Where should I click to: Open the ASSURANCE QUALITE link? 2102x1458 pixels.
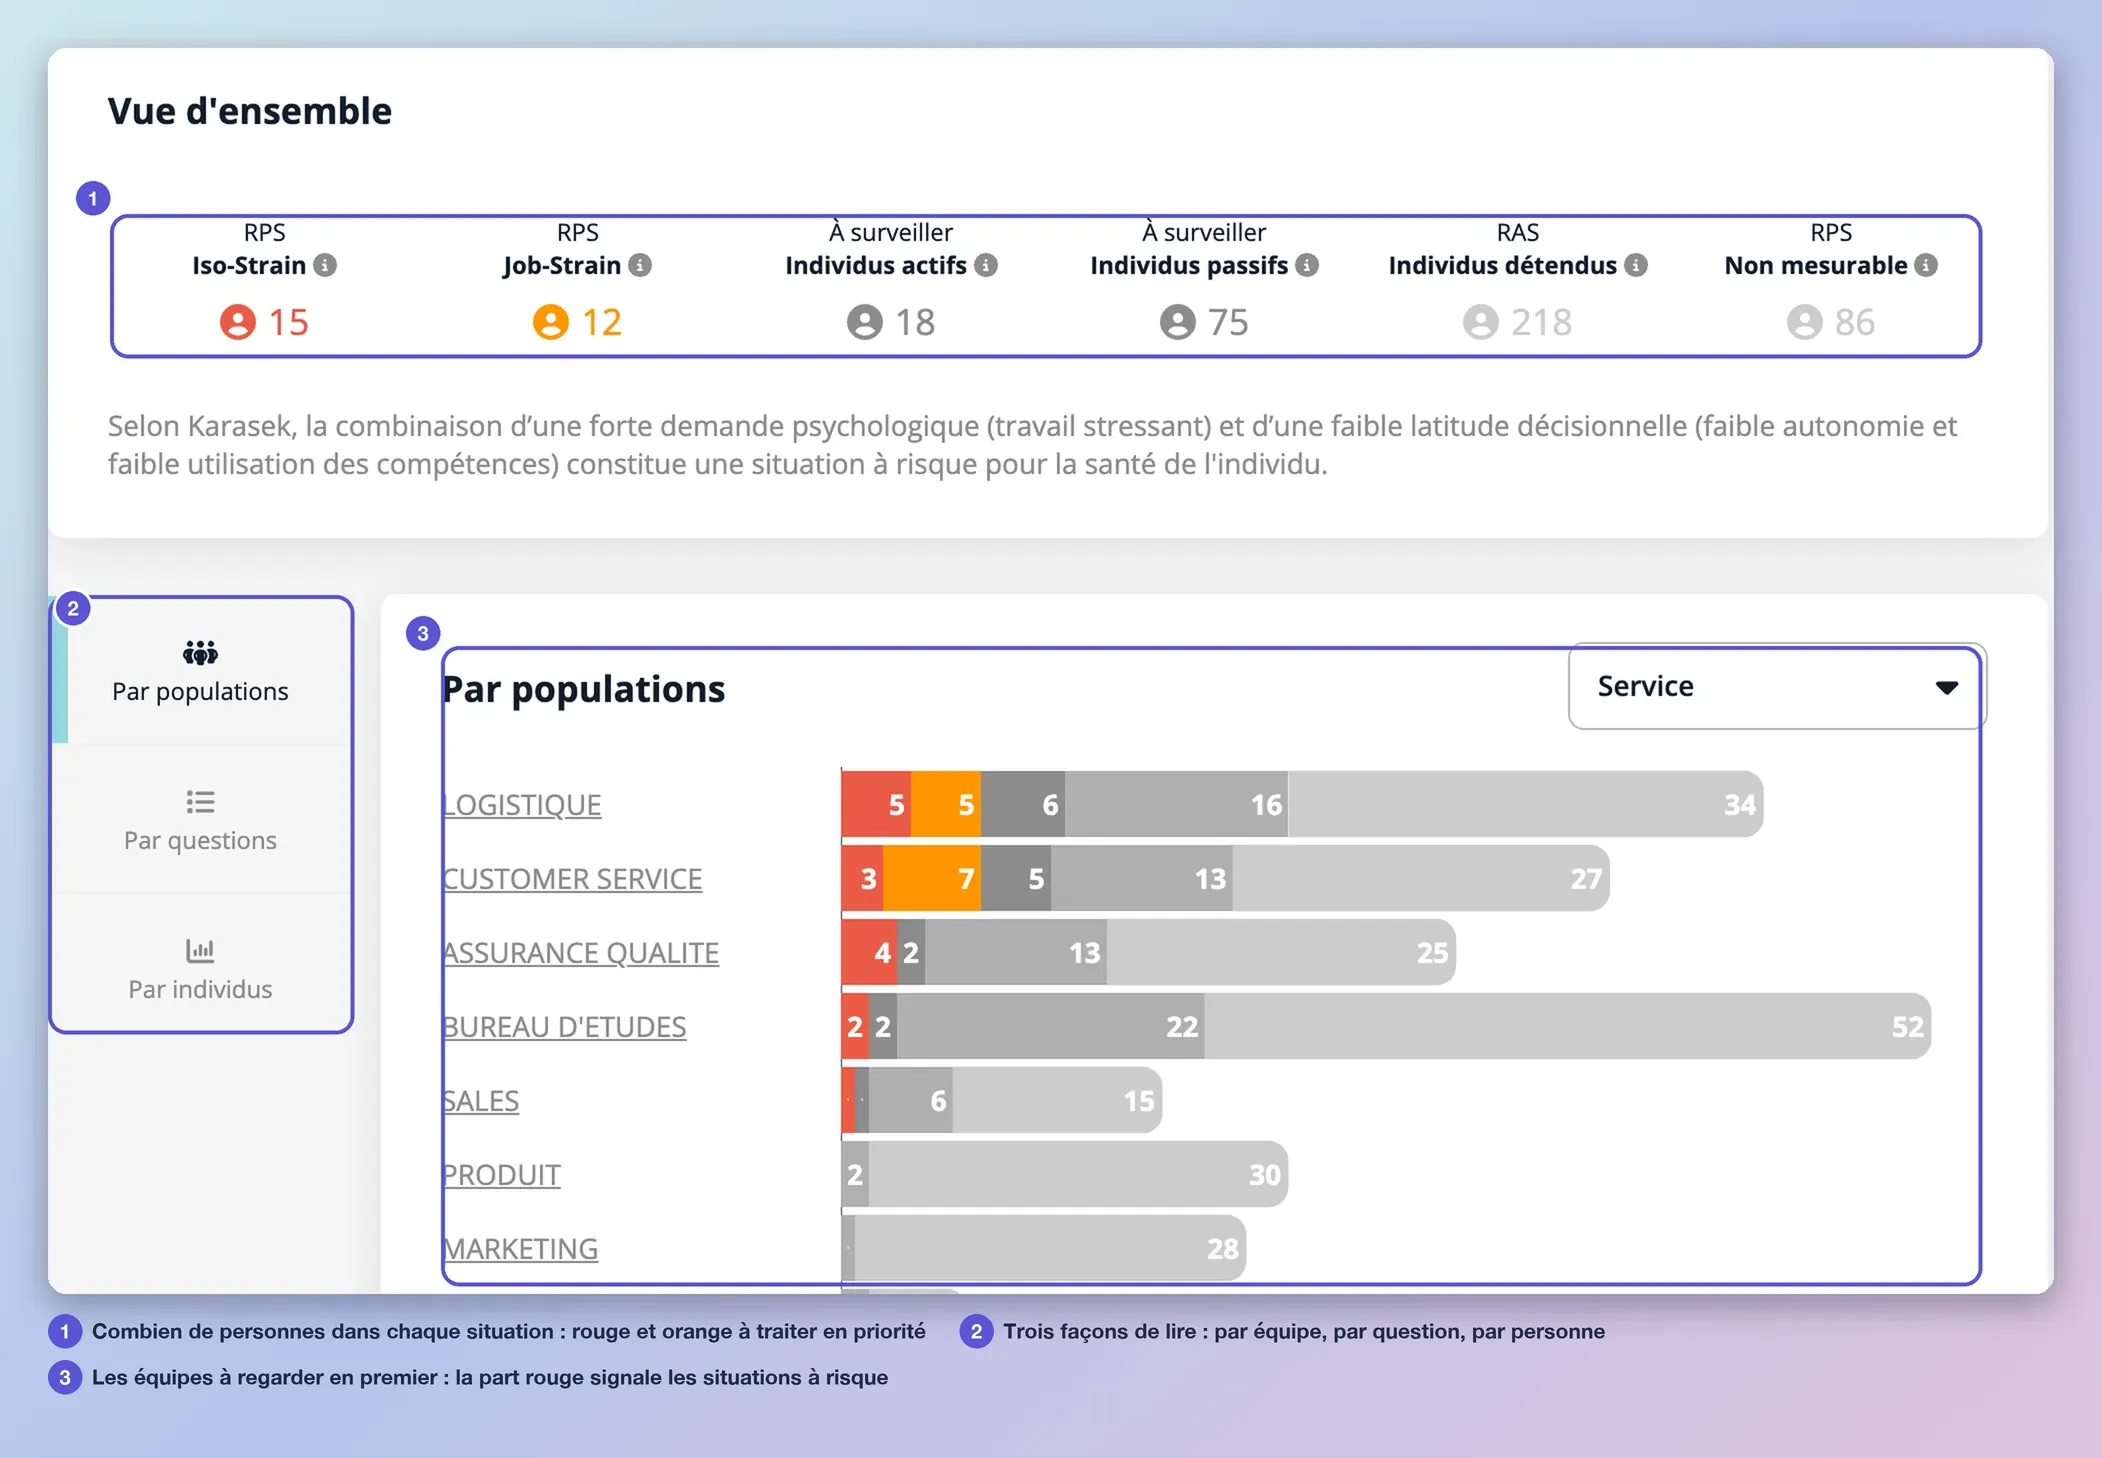click(580, 953)
